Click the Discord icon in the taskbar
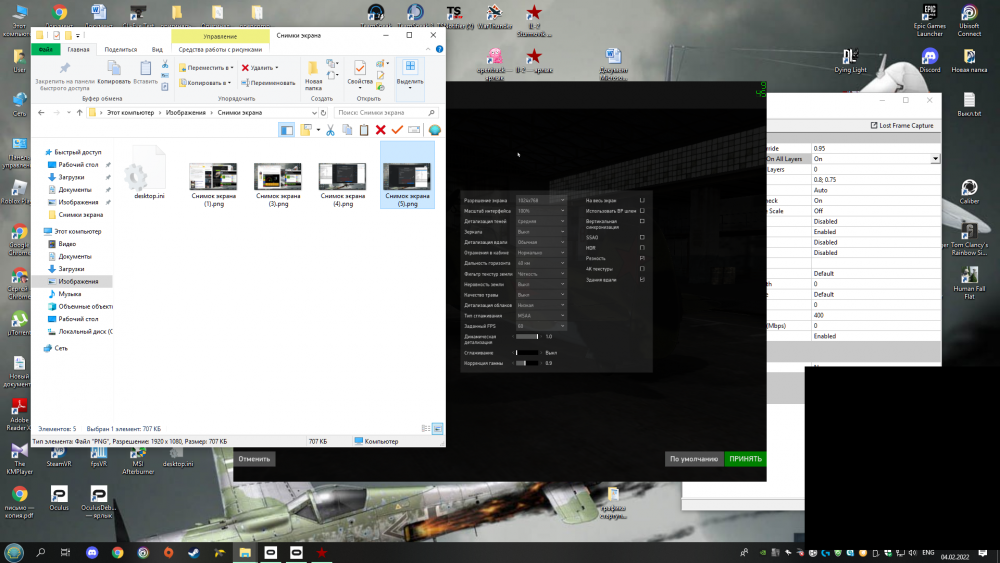The width and height of the screenshot is (1000, 563). click(x=91, y=552)
